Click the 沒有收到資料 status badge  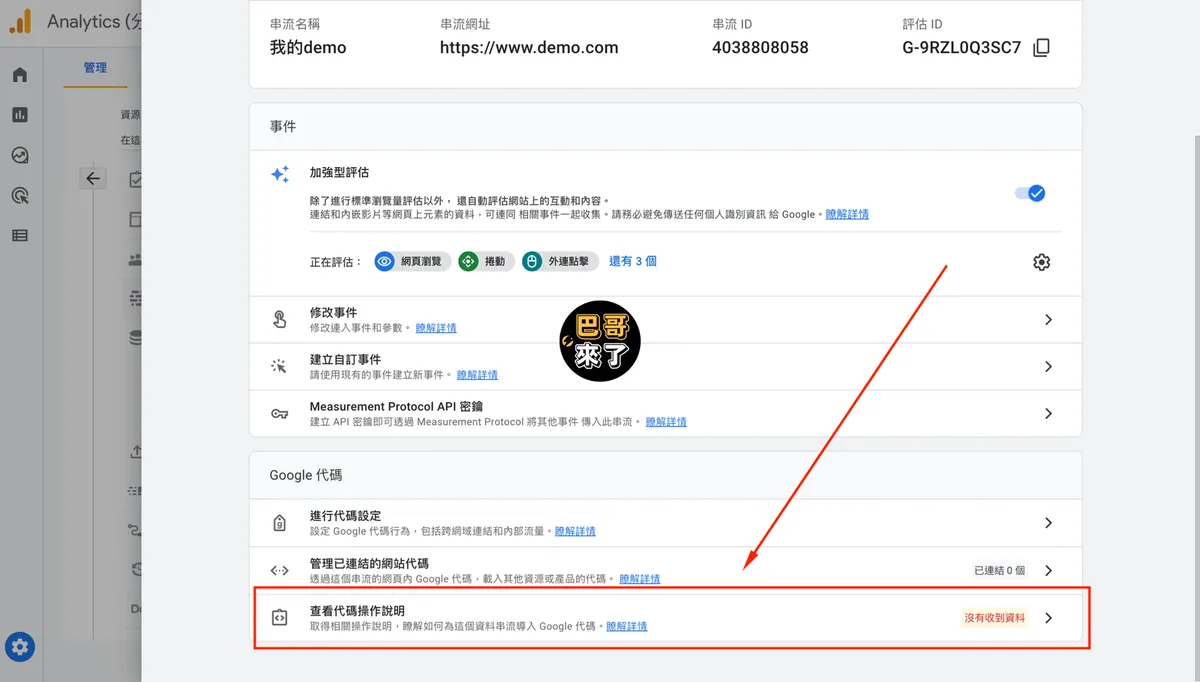click(995, 618)
